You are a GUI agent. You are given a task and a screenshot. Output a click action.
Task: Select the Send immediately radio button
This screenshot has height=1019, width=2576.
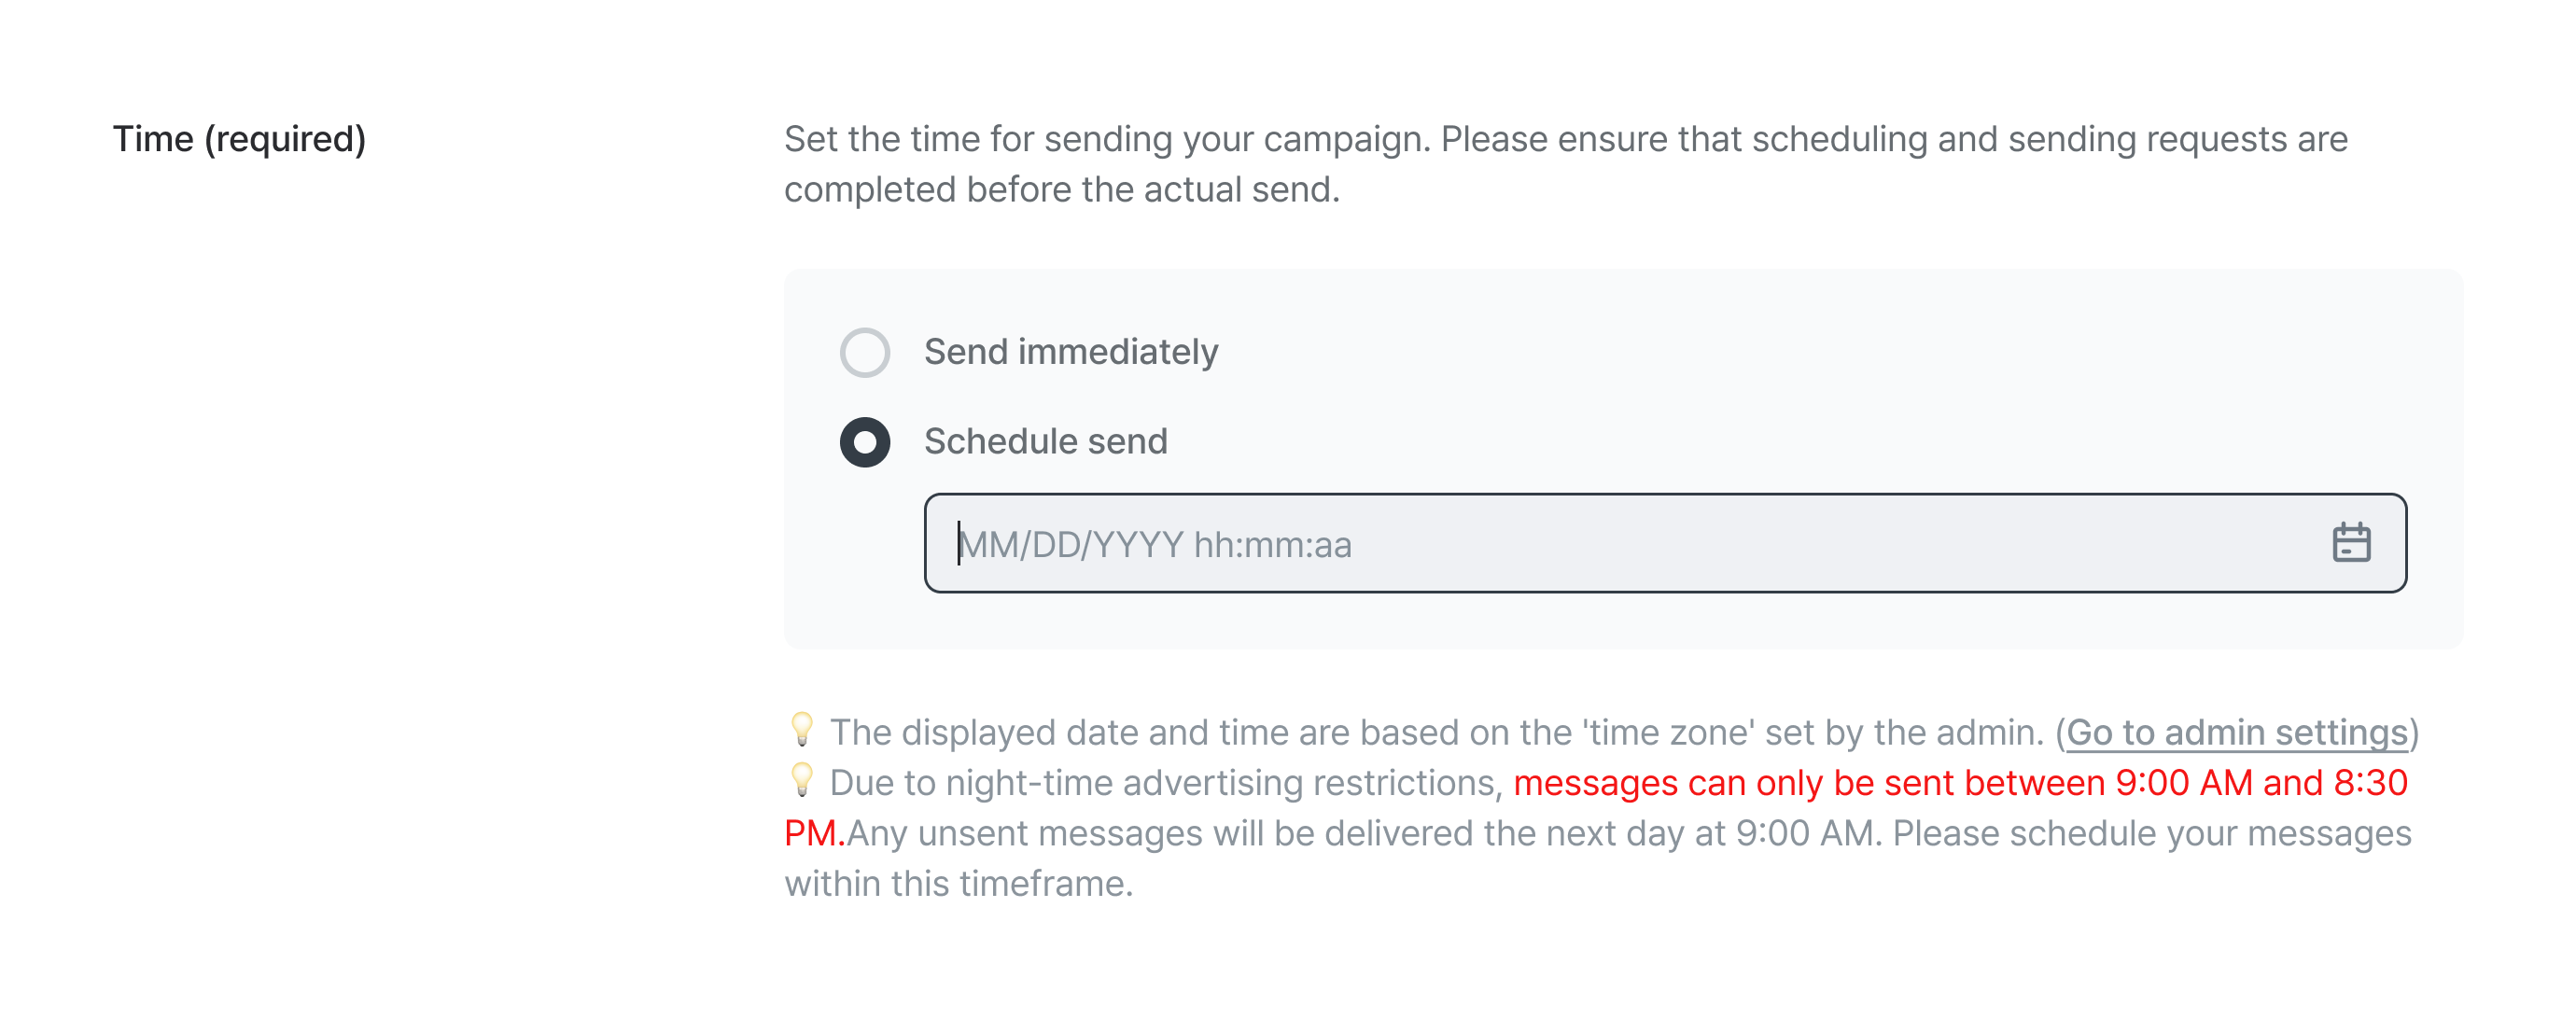tap(865, 352)
